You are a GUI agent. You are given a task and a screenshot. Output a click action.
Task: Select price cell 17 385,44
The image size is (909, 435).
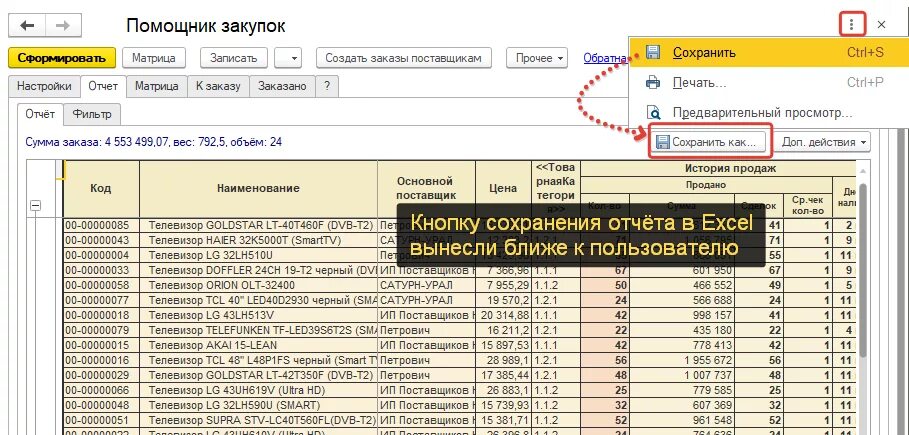(503, 375)
